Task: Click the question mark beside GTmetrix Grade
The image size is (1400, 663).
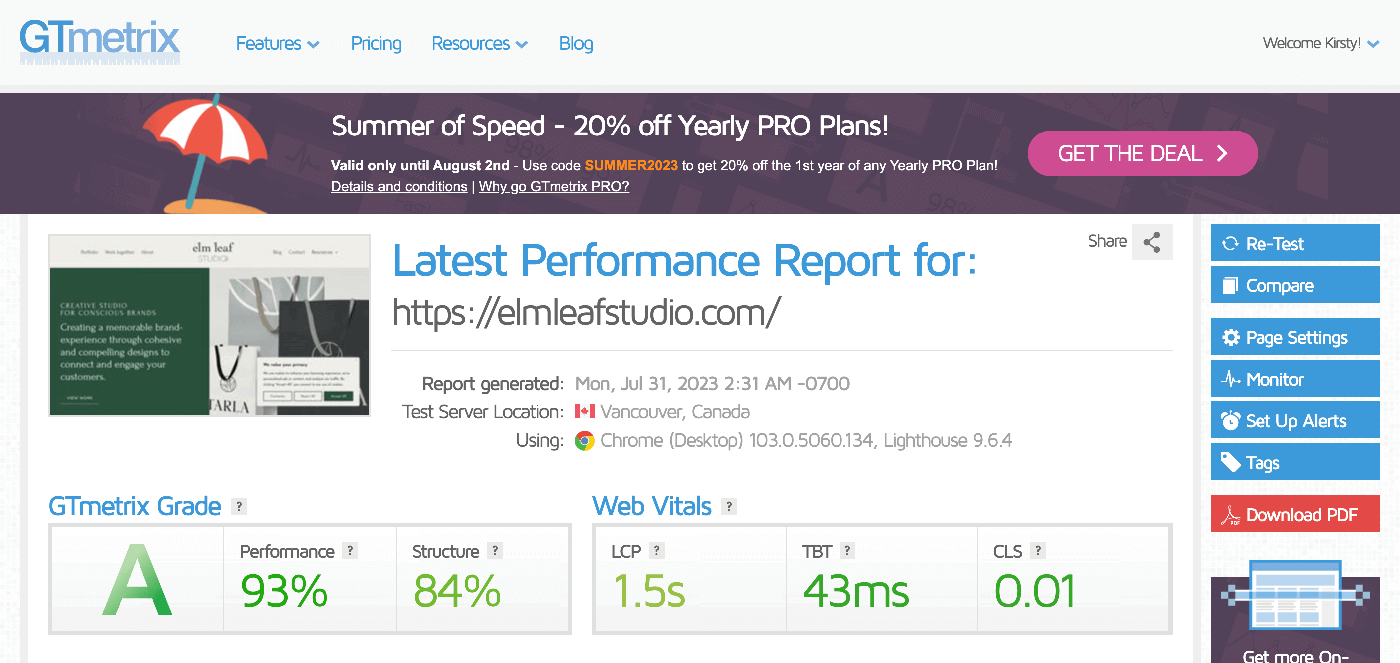Action: 238,506
